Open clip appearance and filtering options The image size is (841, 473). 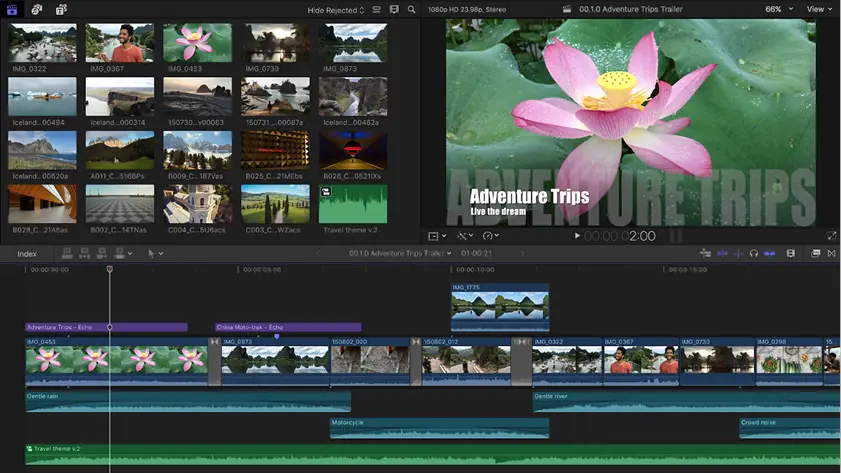(x=394, y=9)
